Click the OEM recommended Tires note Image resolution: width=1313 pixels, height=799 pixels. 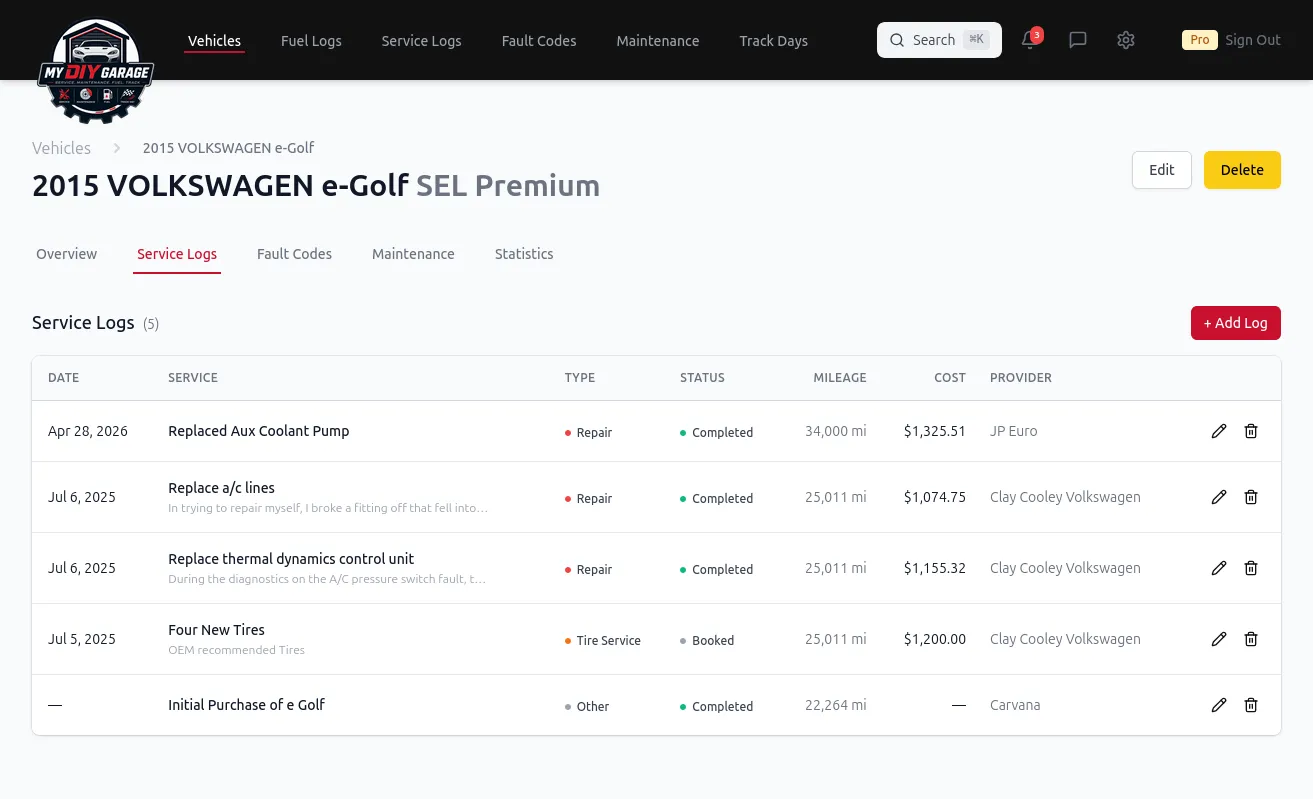pos(236,650)
